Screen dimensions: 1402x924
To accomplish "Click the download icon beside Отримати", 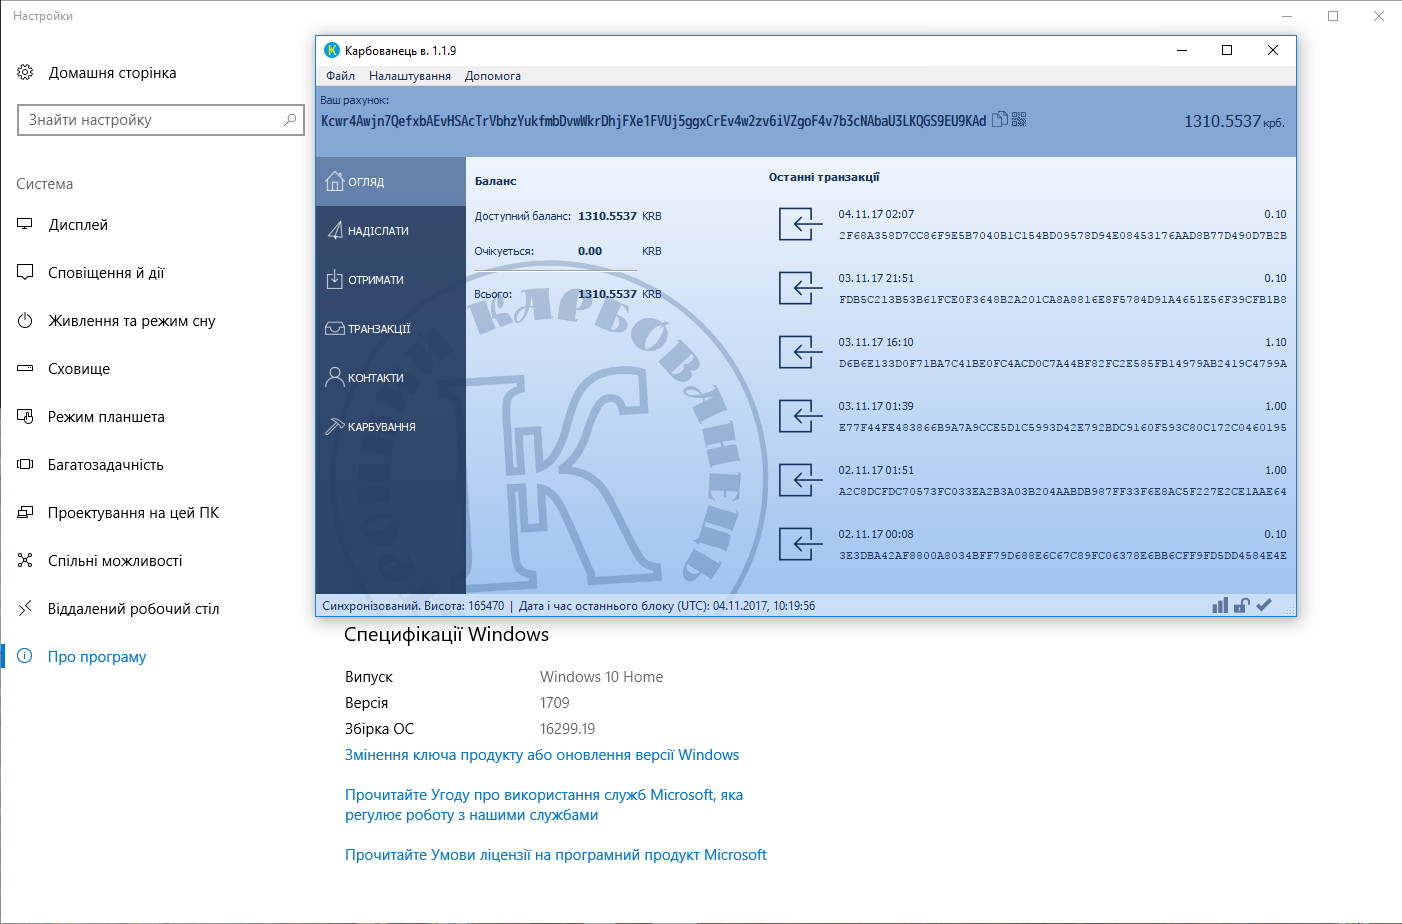I will pyautogui.click(x=335, y=279).
